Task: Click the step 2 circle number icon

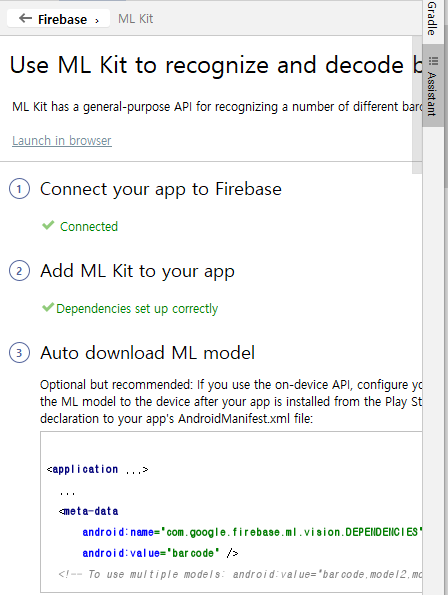Action: [19, 271]
